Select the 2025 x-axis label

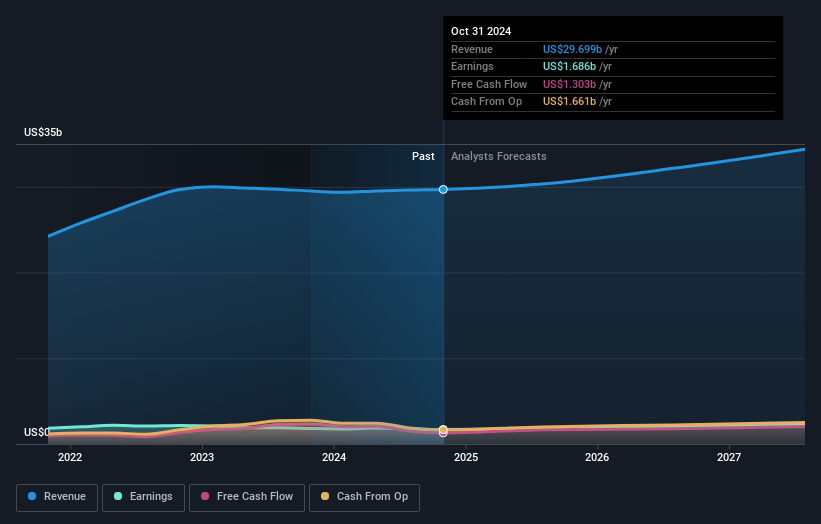pyautogui.click(x=465, y=457)
